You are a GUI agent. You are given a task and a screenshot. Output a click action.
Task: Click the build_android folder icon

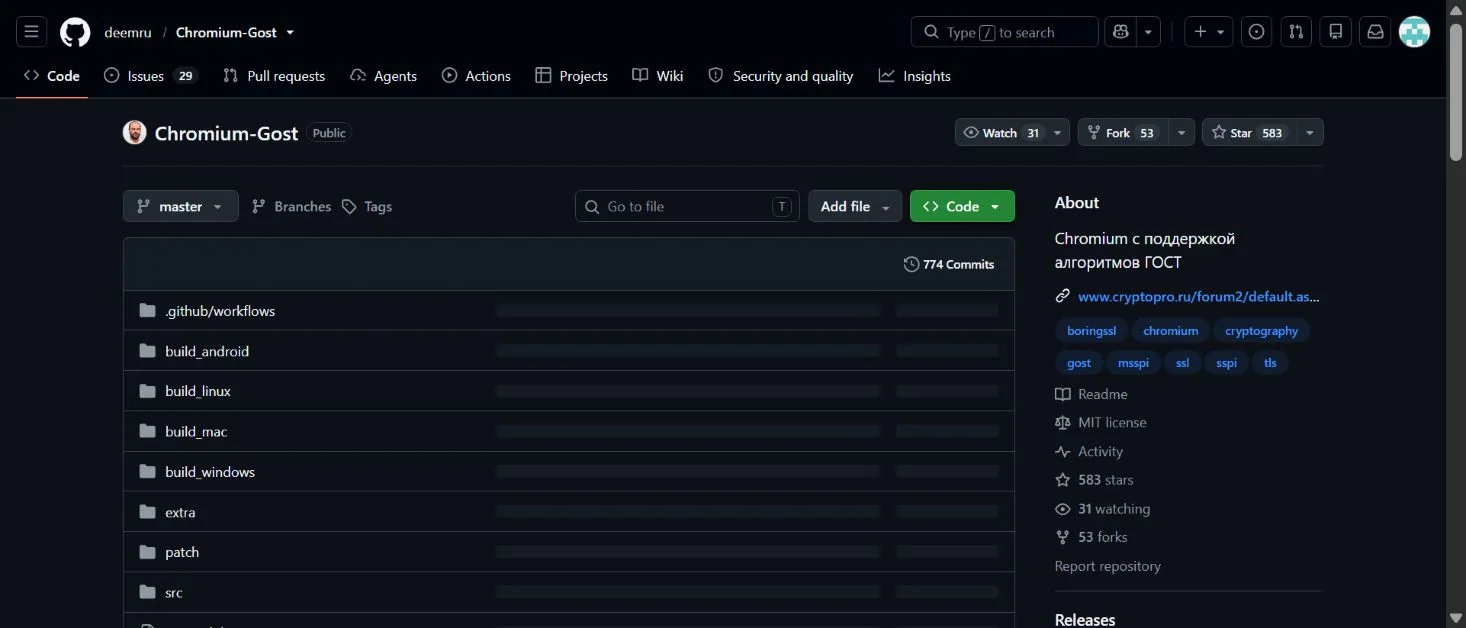pos(148,351)
